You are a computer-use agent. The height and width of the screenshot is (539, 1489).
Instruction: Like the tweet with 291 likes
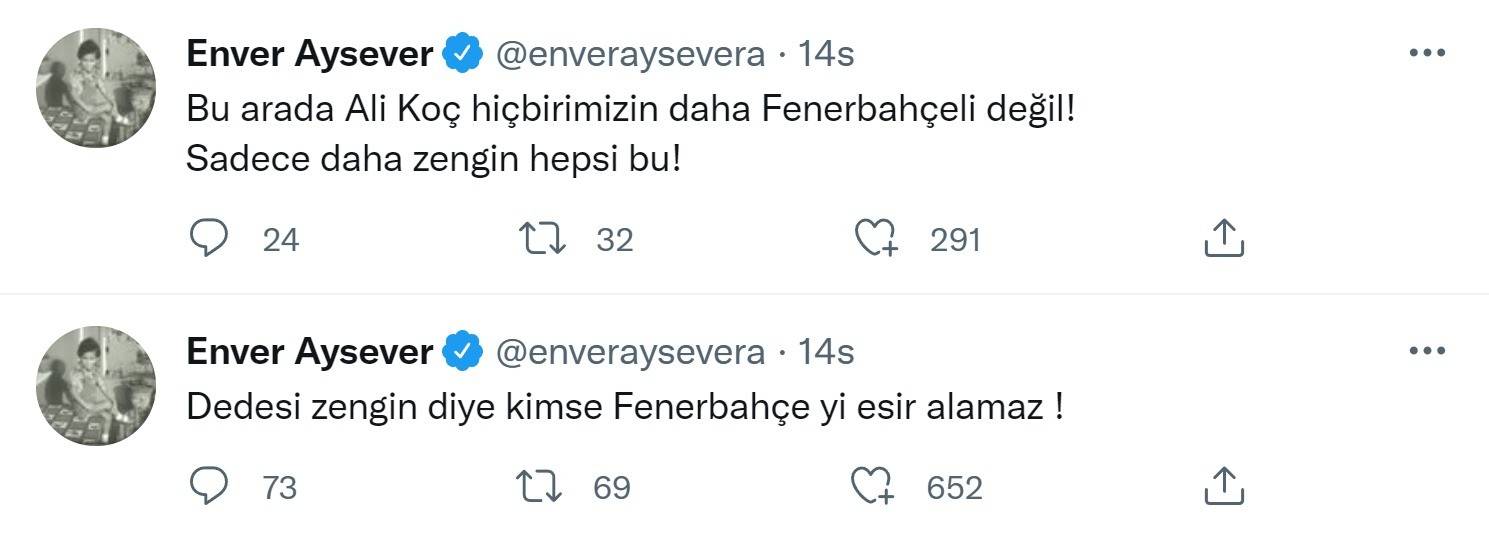pyautogui.click(x=877, y=239)
